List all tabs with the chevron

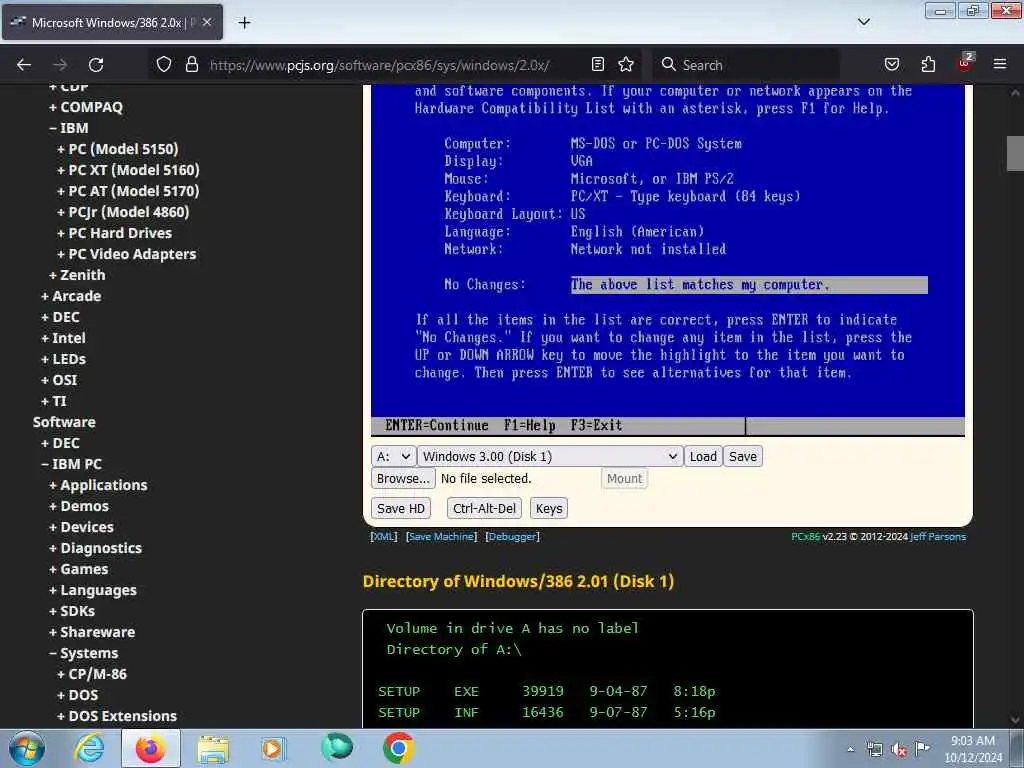point(863,22)
